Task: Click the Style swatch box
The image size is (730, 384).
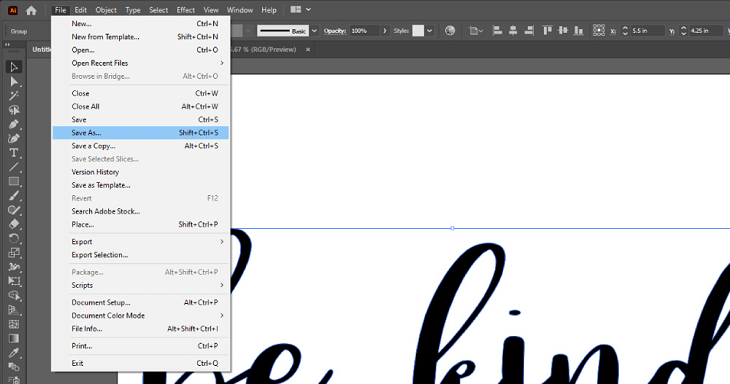Action: point(418,31)
